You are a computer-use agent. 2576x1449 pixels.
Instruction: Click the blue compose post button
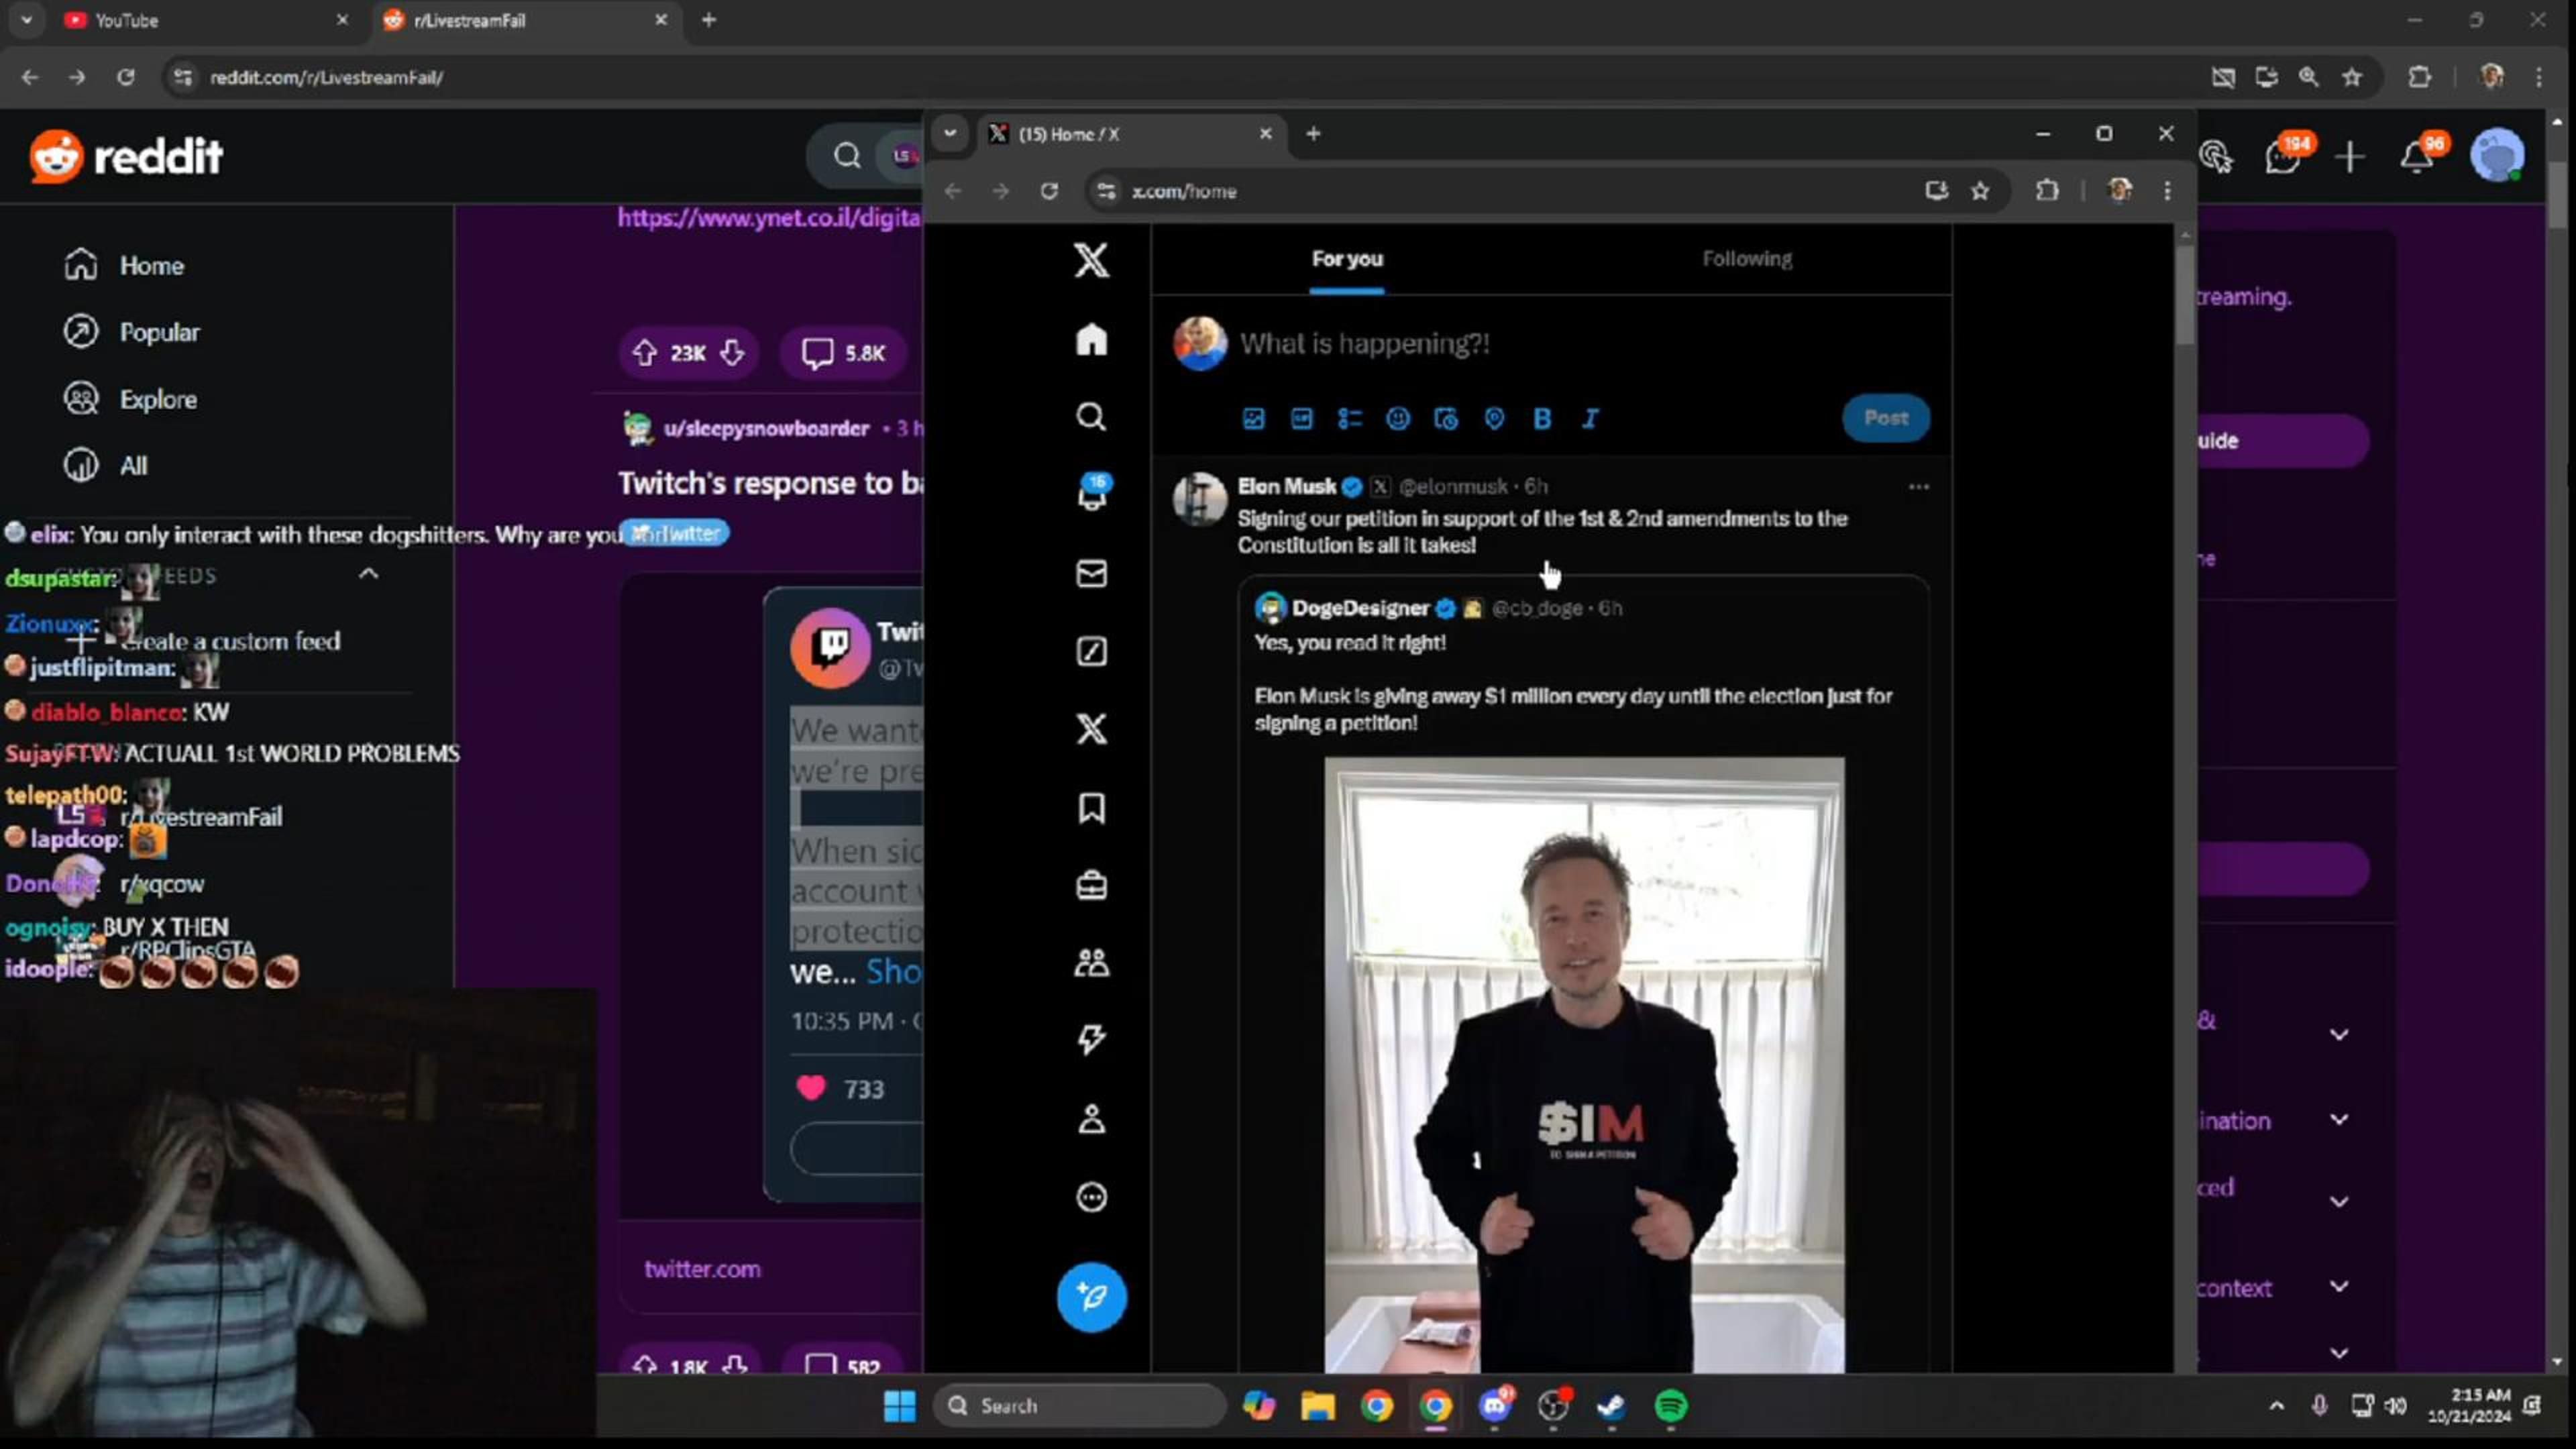click(x=1091, y=1297)
